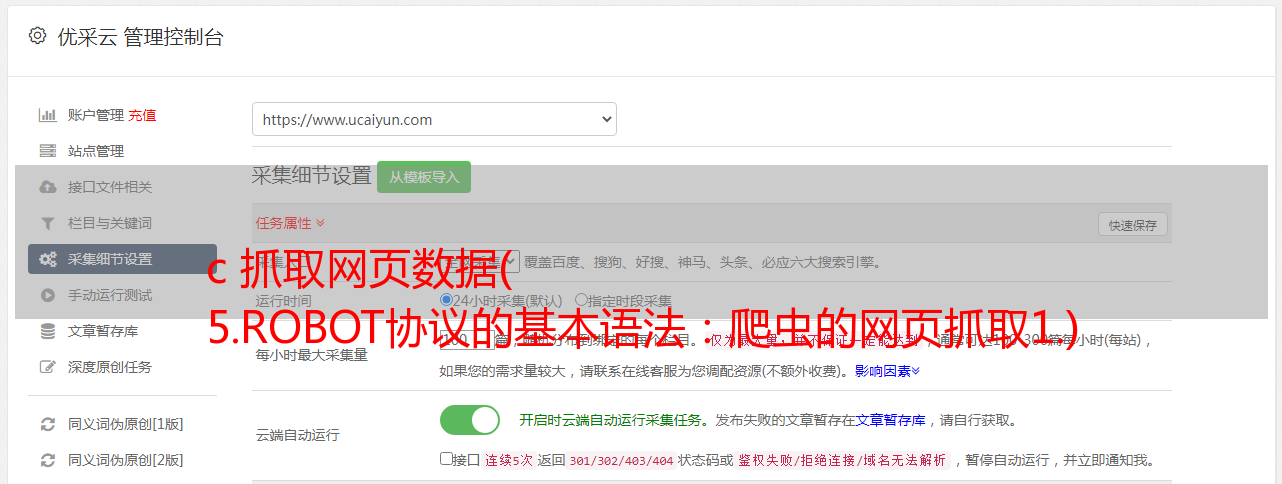Image resolution: width=1282 pixels, height=484 pixels.
Task: Click the 开启时云端自动运行采集任务 green text
Action: tap(611, 420)
